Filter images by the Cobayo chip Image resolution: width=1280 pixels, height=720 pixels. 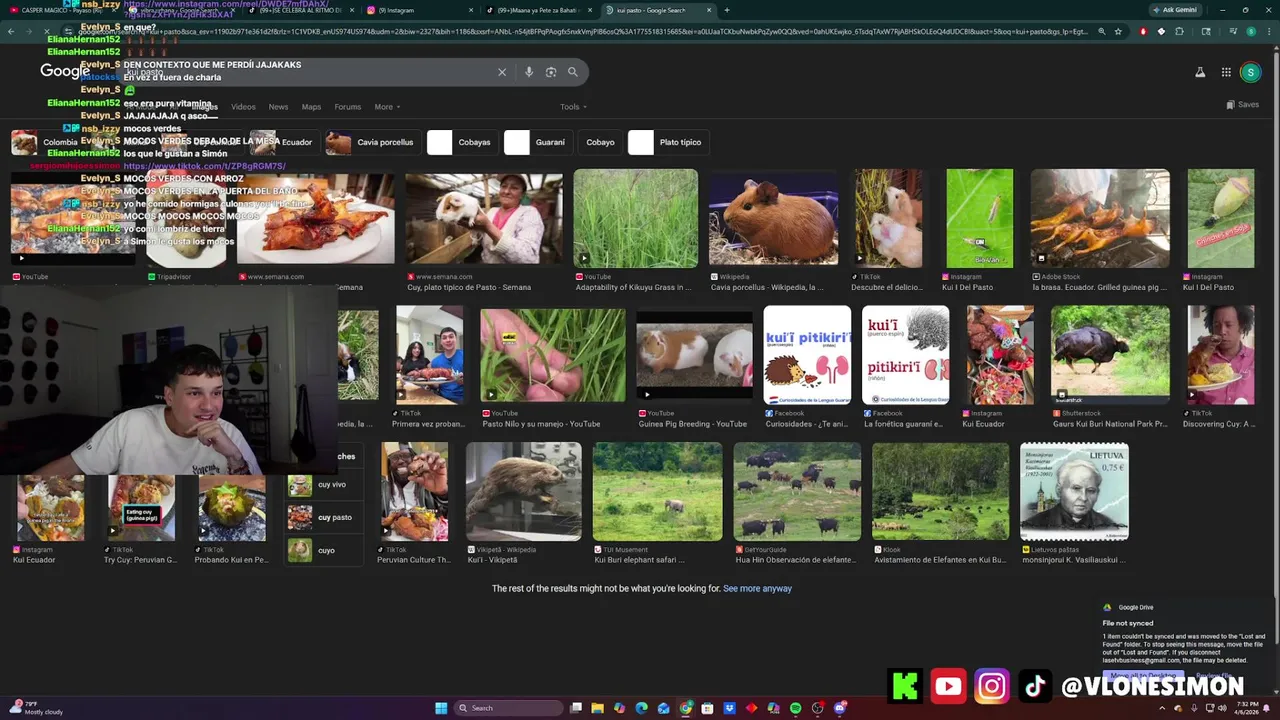coord(600,142)
